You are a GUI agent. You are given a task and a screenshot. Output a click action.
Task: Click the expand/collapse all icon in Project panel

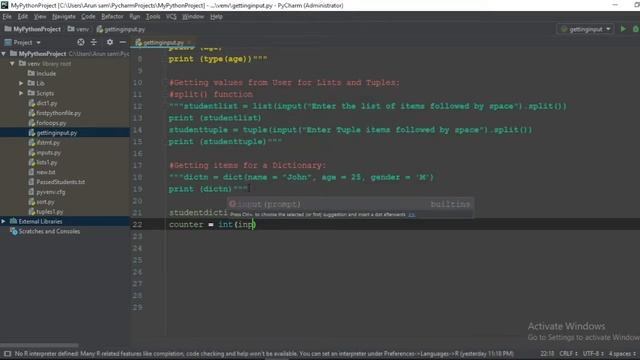click(x=94, y=42)
